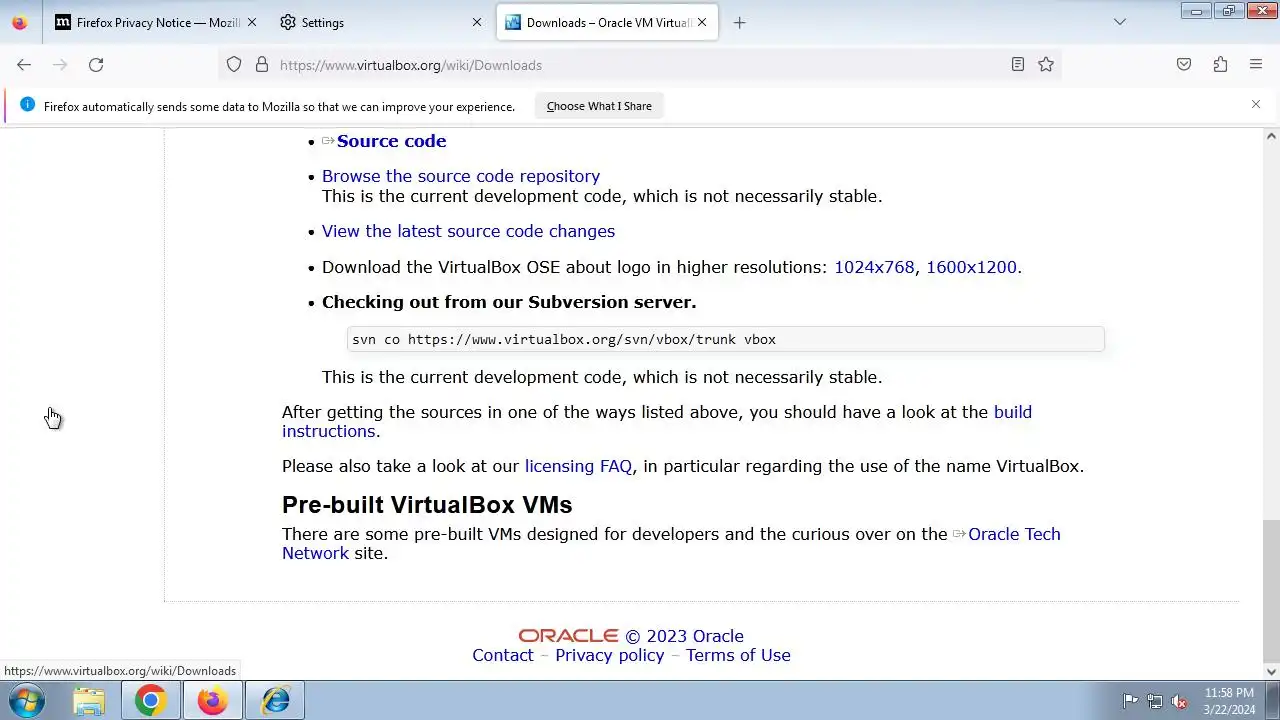Click the Firefox taskbar icon
This screenshot has width=1280, height=720.
[212, 701]
